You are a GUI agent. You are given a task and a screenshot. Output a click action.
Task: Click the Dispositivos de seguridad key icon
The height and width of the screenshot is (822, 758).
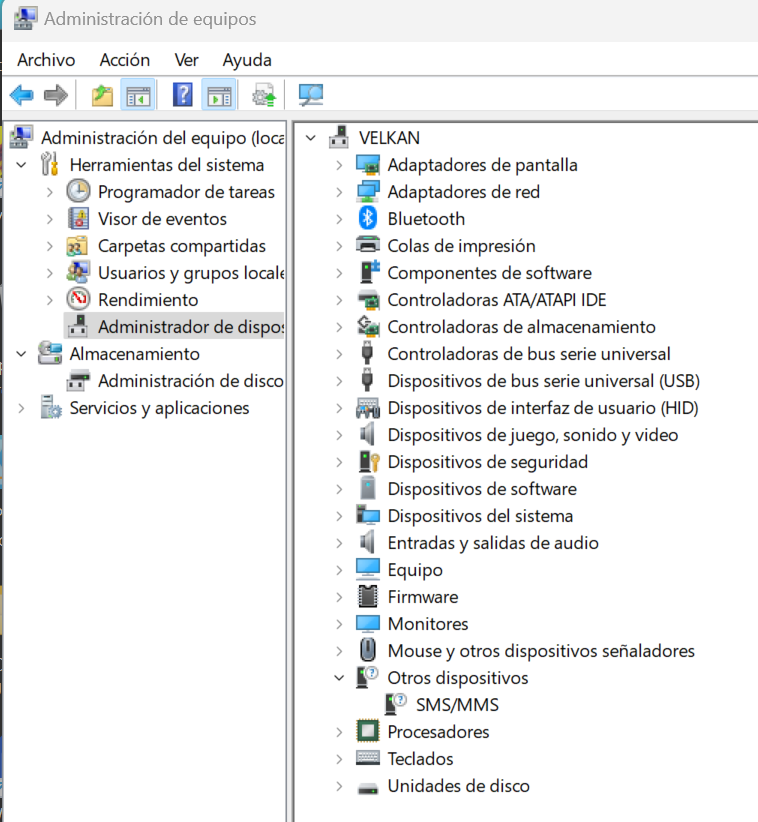(369, 461)
